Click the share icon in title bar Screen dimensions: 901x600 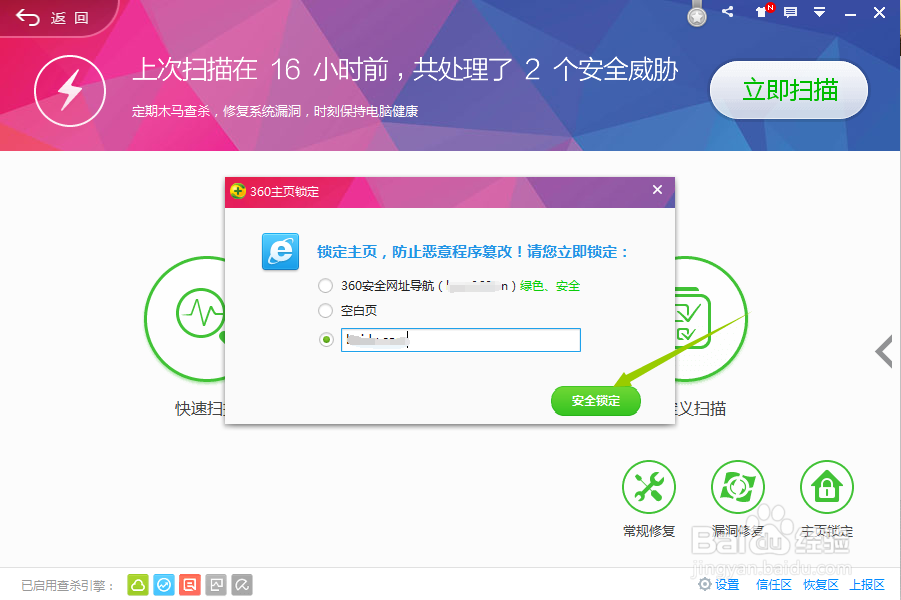(727, 11)
